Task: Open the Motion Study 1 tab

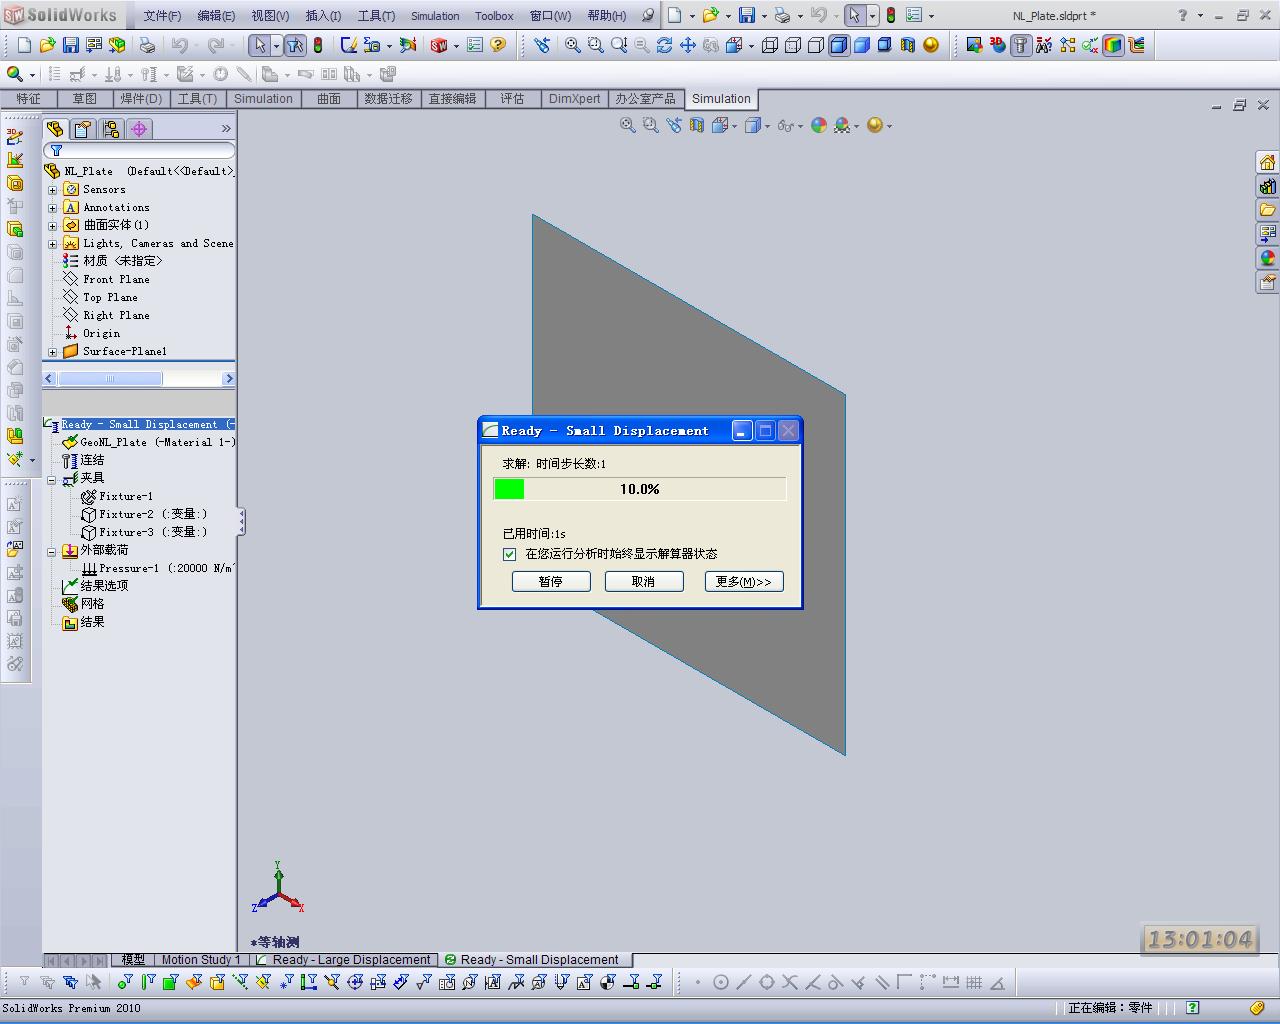Action: [200, 960]
